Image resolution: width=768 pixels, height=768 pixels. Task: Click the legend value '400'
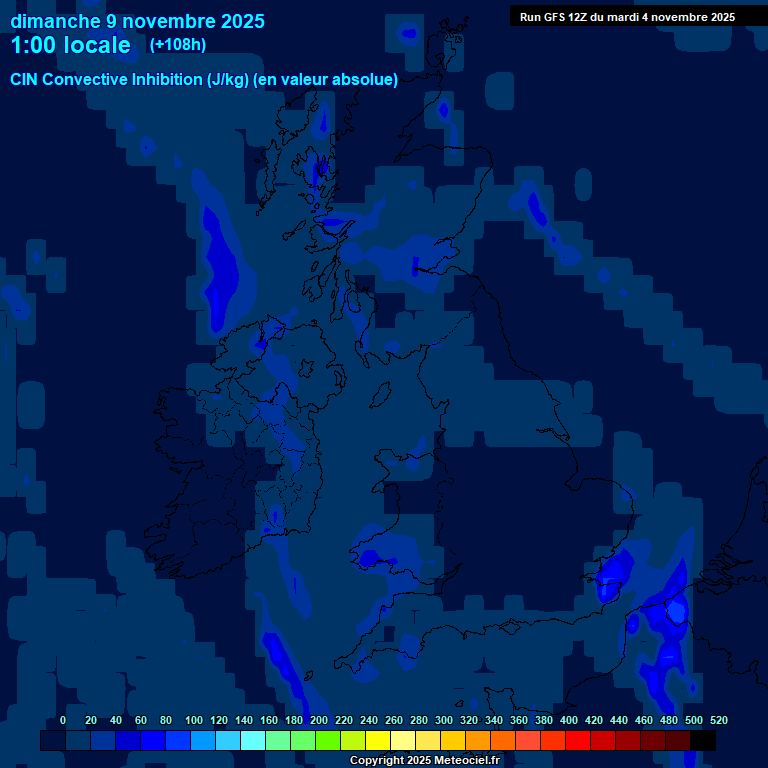(569, 720)
